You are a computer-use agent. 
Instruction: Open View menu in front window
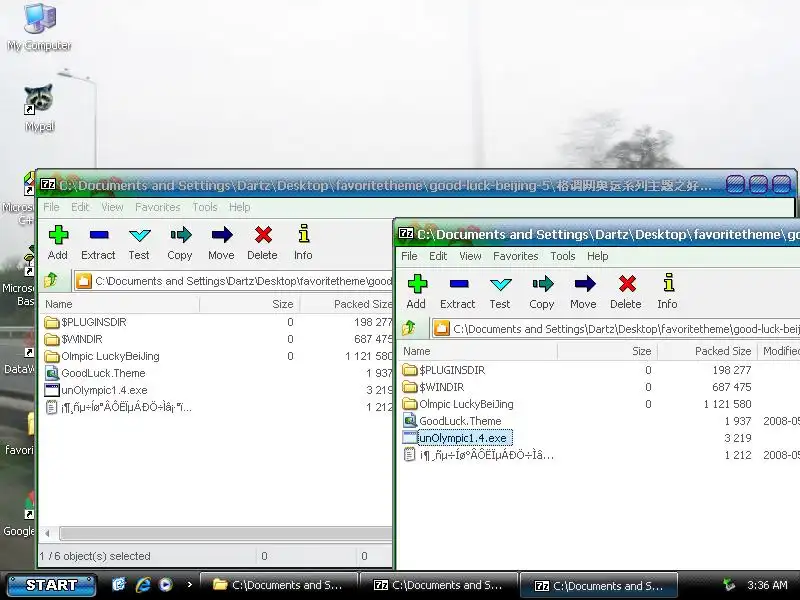[x=470, y=256]
